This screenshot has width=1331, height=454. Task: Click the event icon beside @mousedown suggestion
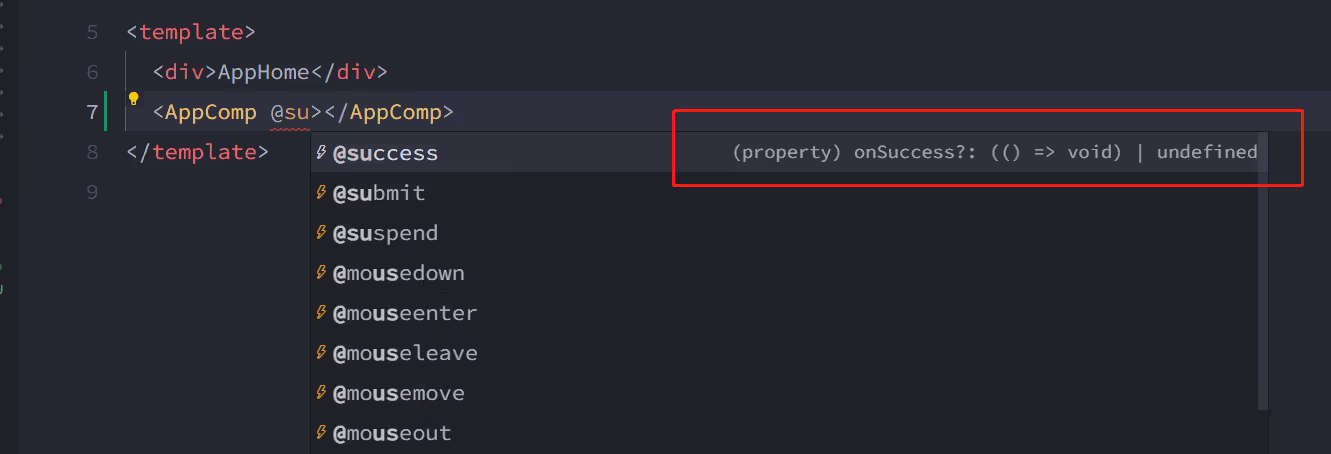pos(321,273)
